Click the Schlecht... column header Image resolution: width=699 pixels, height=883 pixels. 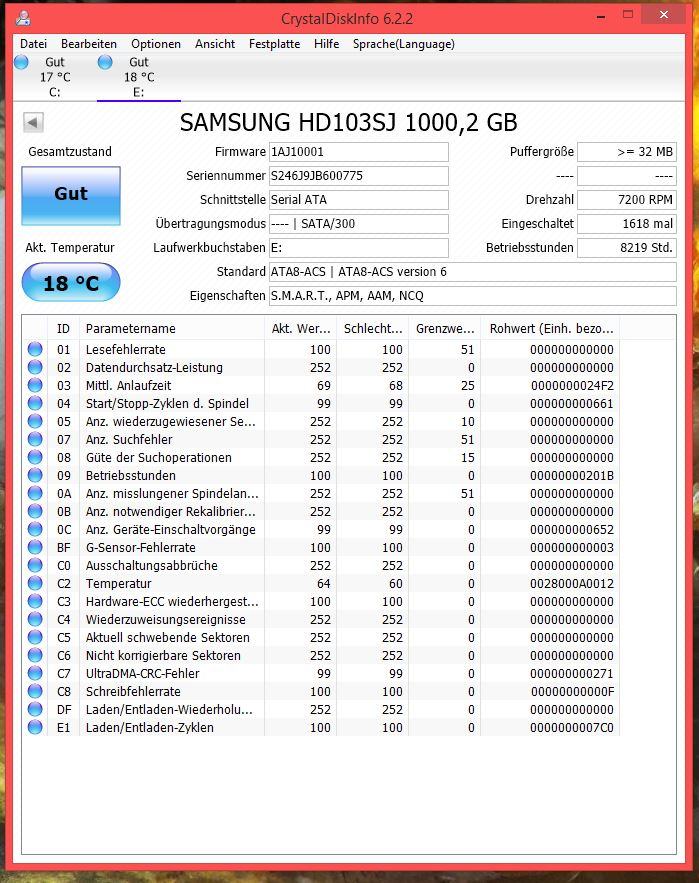[x=373, y=328]
